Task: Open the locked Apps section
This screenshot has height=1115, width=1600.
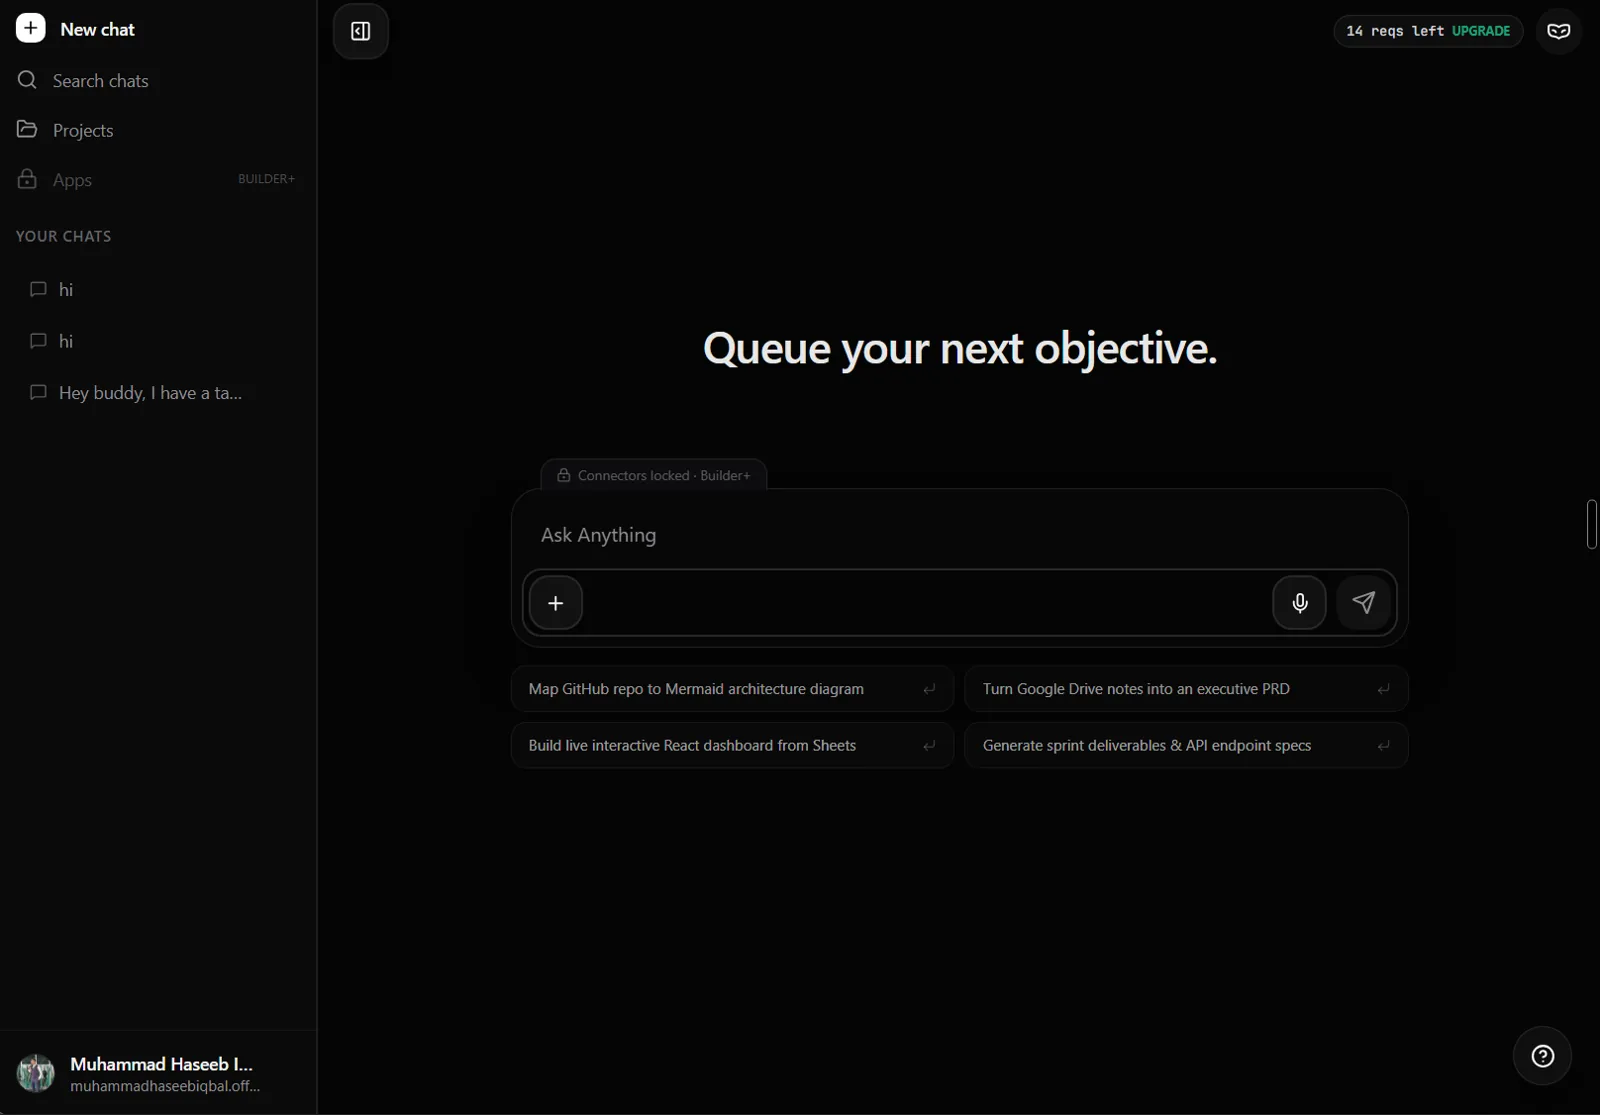Action: [72, 180]
